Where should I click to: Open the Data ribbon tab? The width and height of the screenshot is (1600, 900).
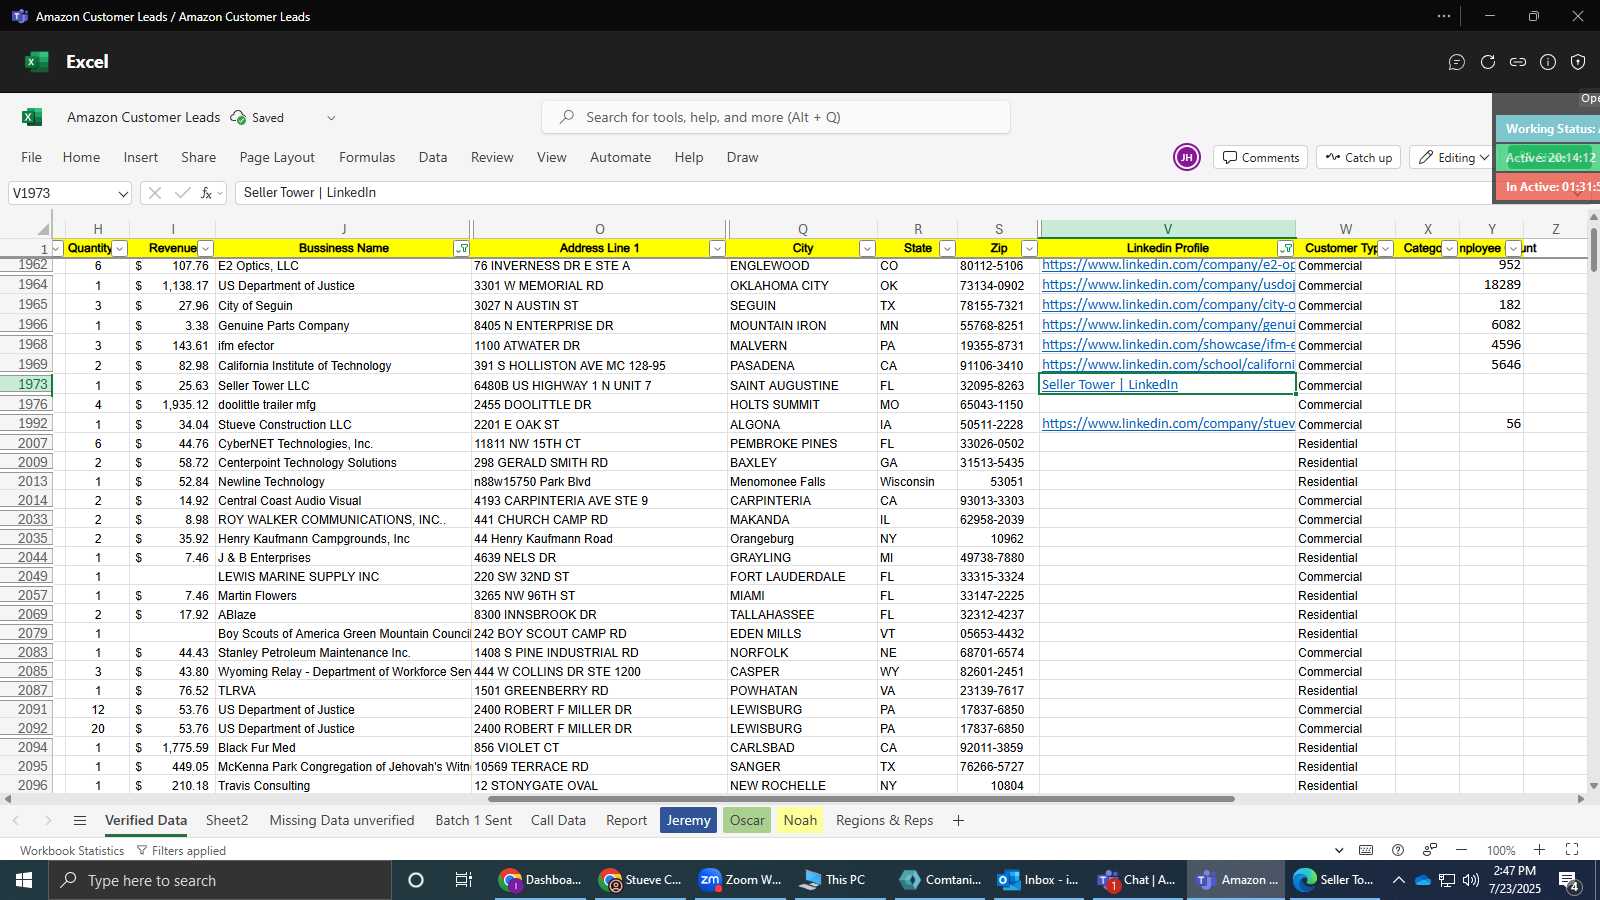pyautogui.click(x=433, y=157)
